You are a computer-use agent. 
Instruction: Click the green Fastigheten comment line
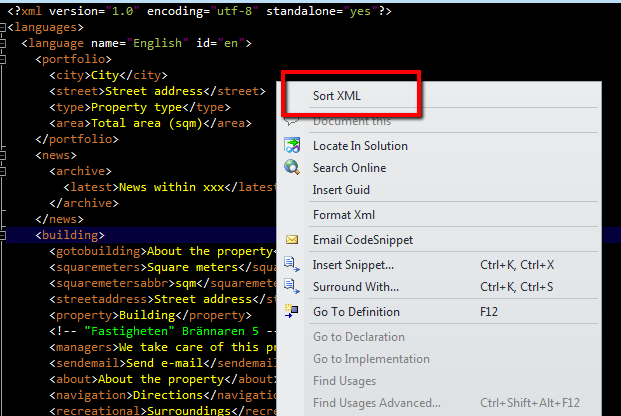pos(160,331)
